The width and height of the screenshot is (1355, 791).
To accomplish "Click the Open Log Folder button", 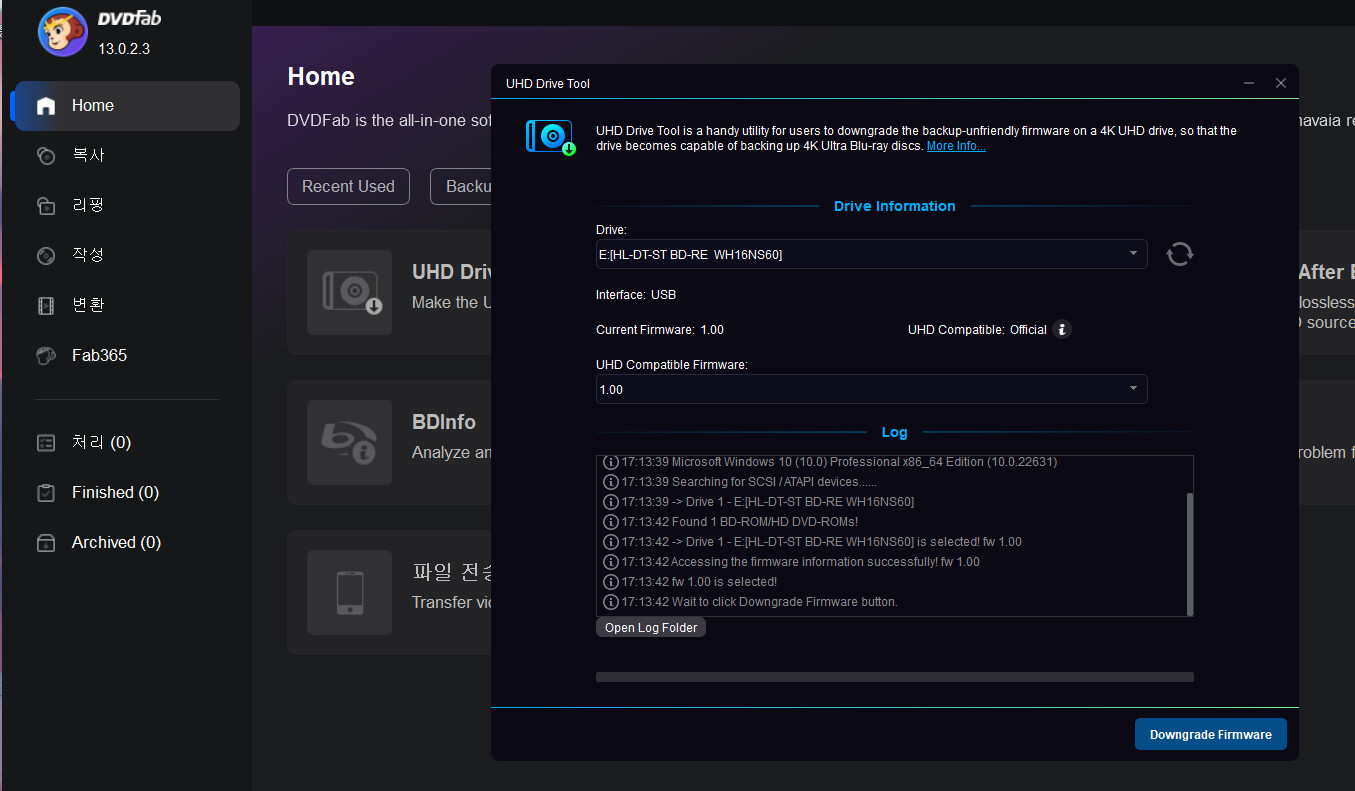I will 651,628.
